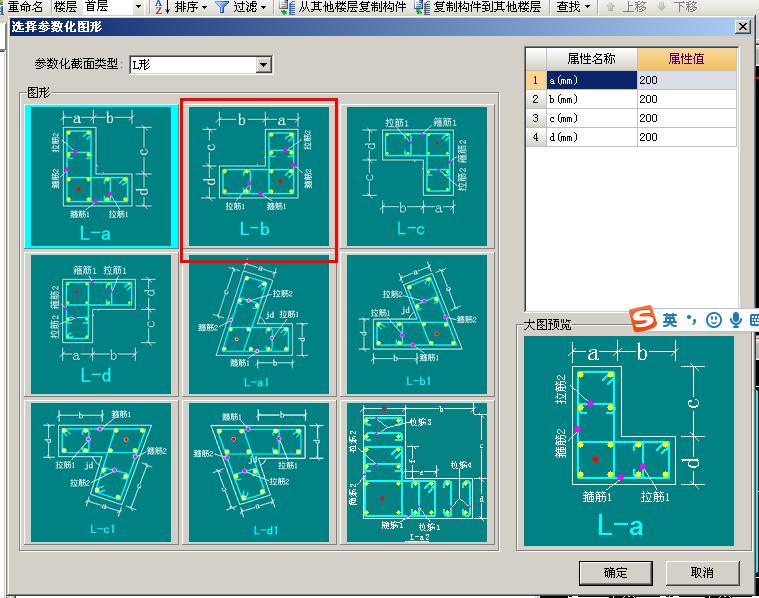The height and width of the screenshot is (598, 759).
Task: Click the 重命名 toolbar item
Action: point(25,7)
